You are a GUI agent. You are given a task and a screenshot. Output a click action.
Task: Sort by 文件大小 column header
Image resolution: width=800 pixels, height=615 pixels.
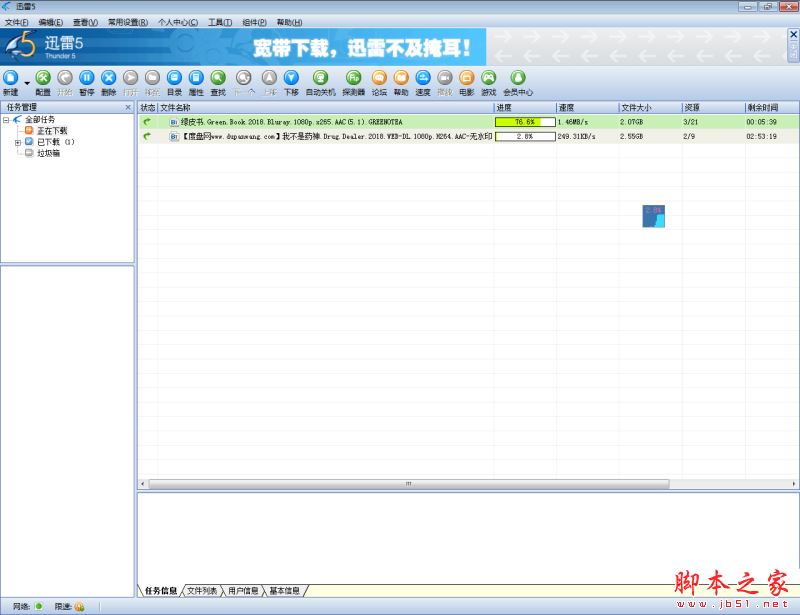tap(651, 108)
